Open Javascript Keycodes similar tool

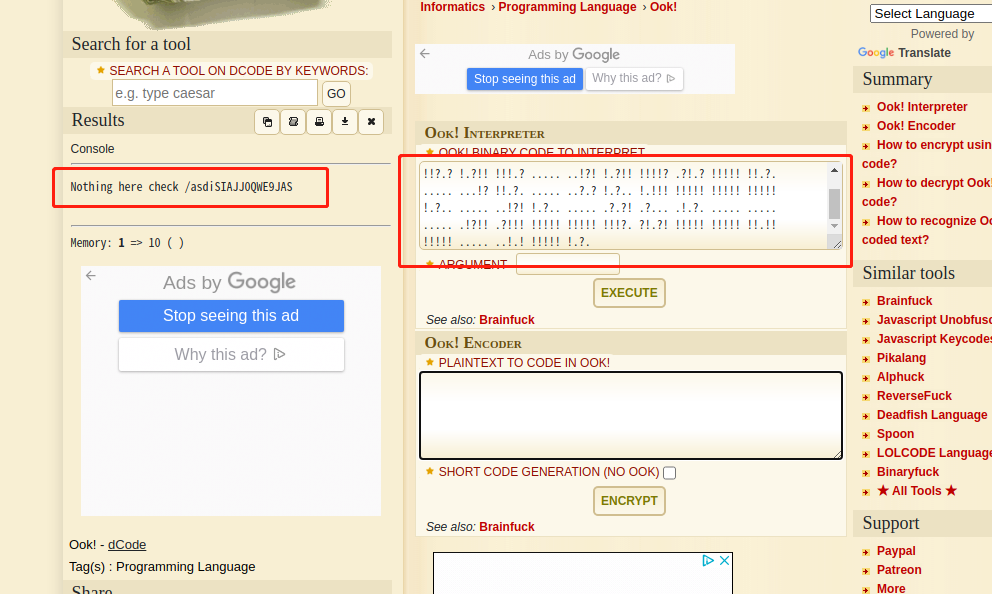point(934,338)
